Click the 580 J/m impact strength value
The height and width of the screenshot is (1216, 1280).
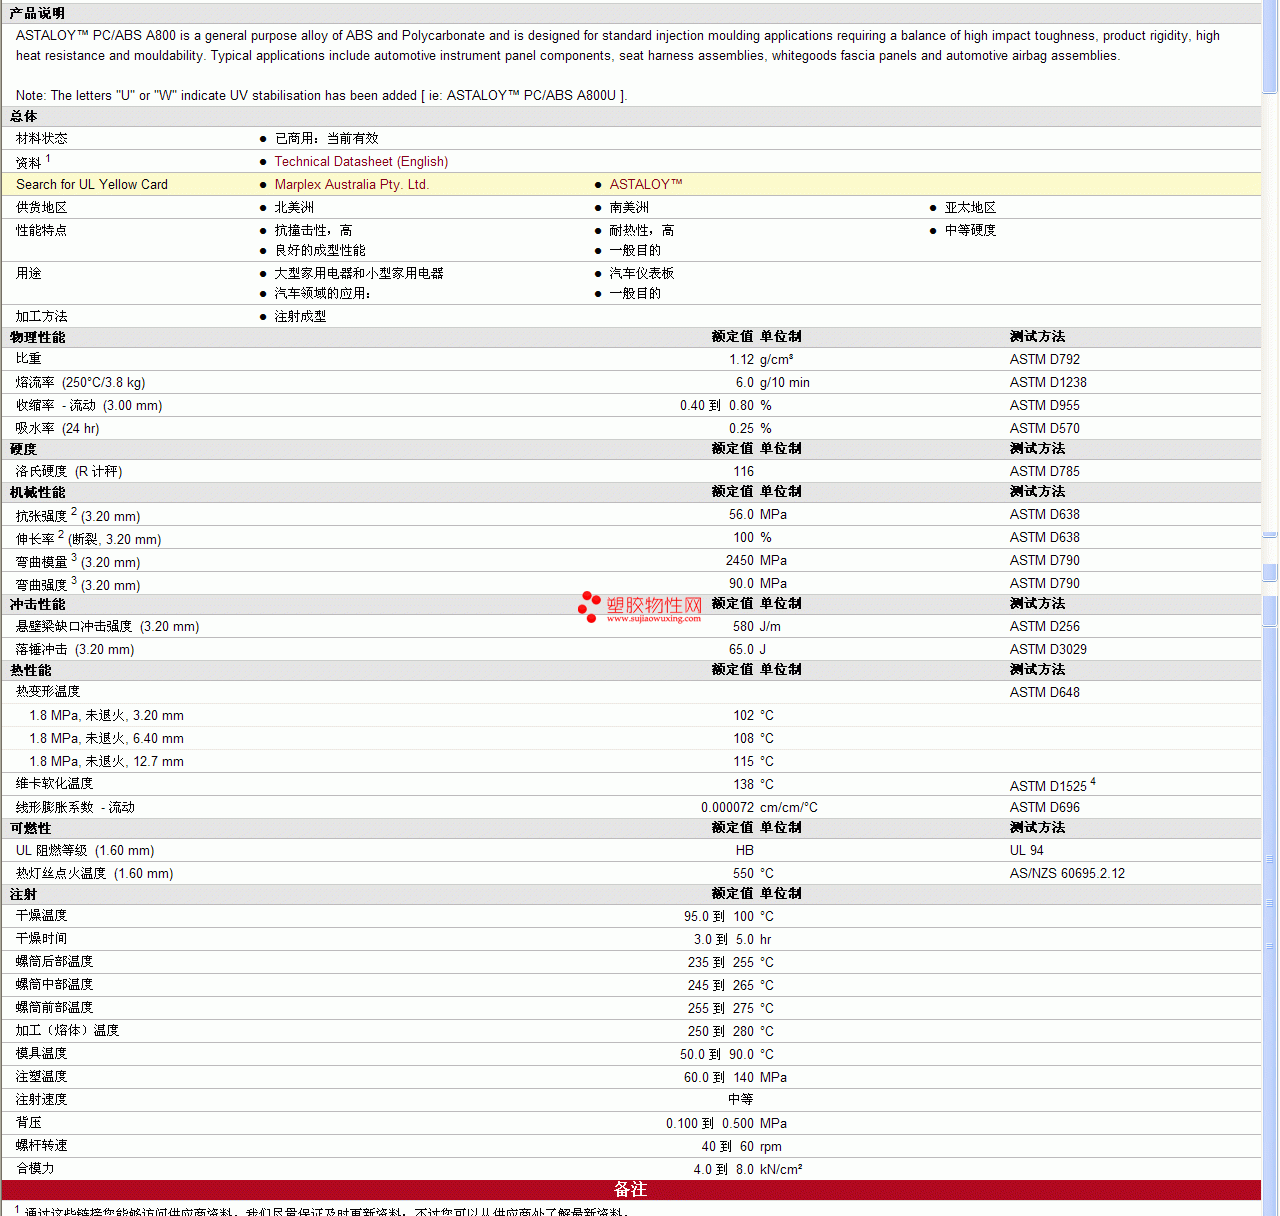[x=757, y=626]
